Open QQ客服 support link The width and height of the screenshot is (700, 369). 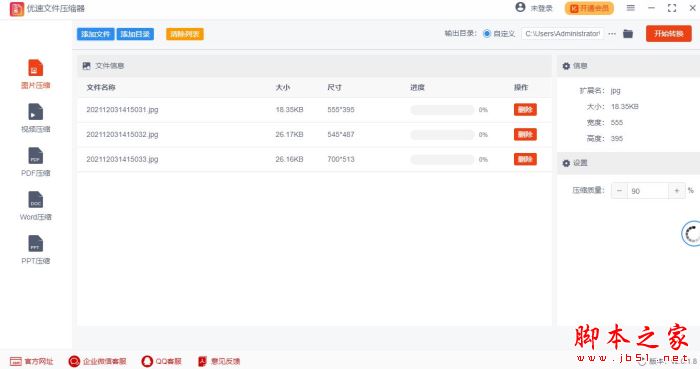pyautogui.click(x=161, y=361)
